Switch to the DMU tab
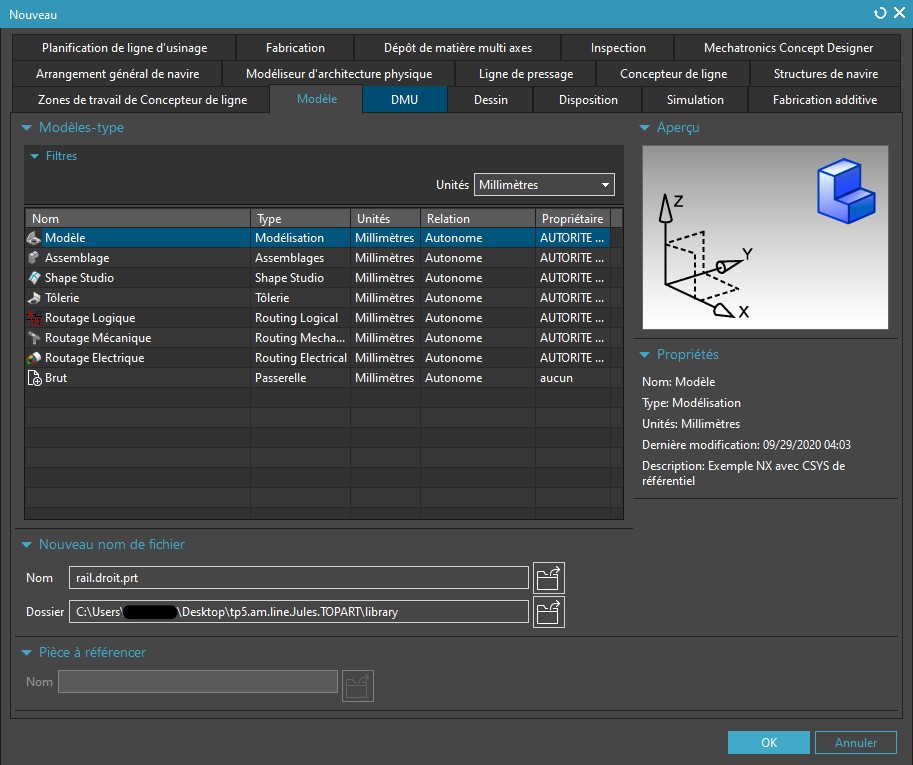The width and height of the screenshot is (913, 765). coord(405,100)
